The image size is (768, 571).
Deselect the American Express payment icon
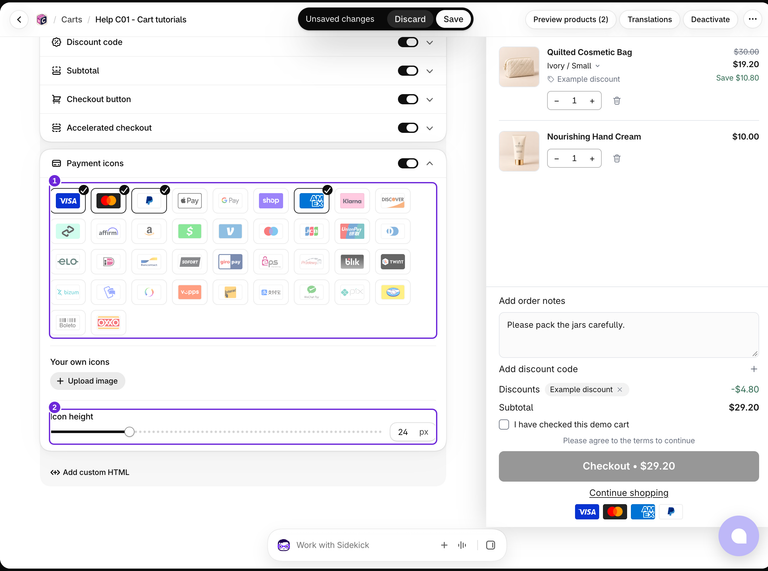312,201
